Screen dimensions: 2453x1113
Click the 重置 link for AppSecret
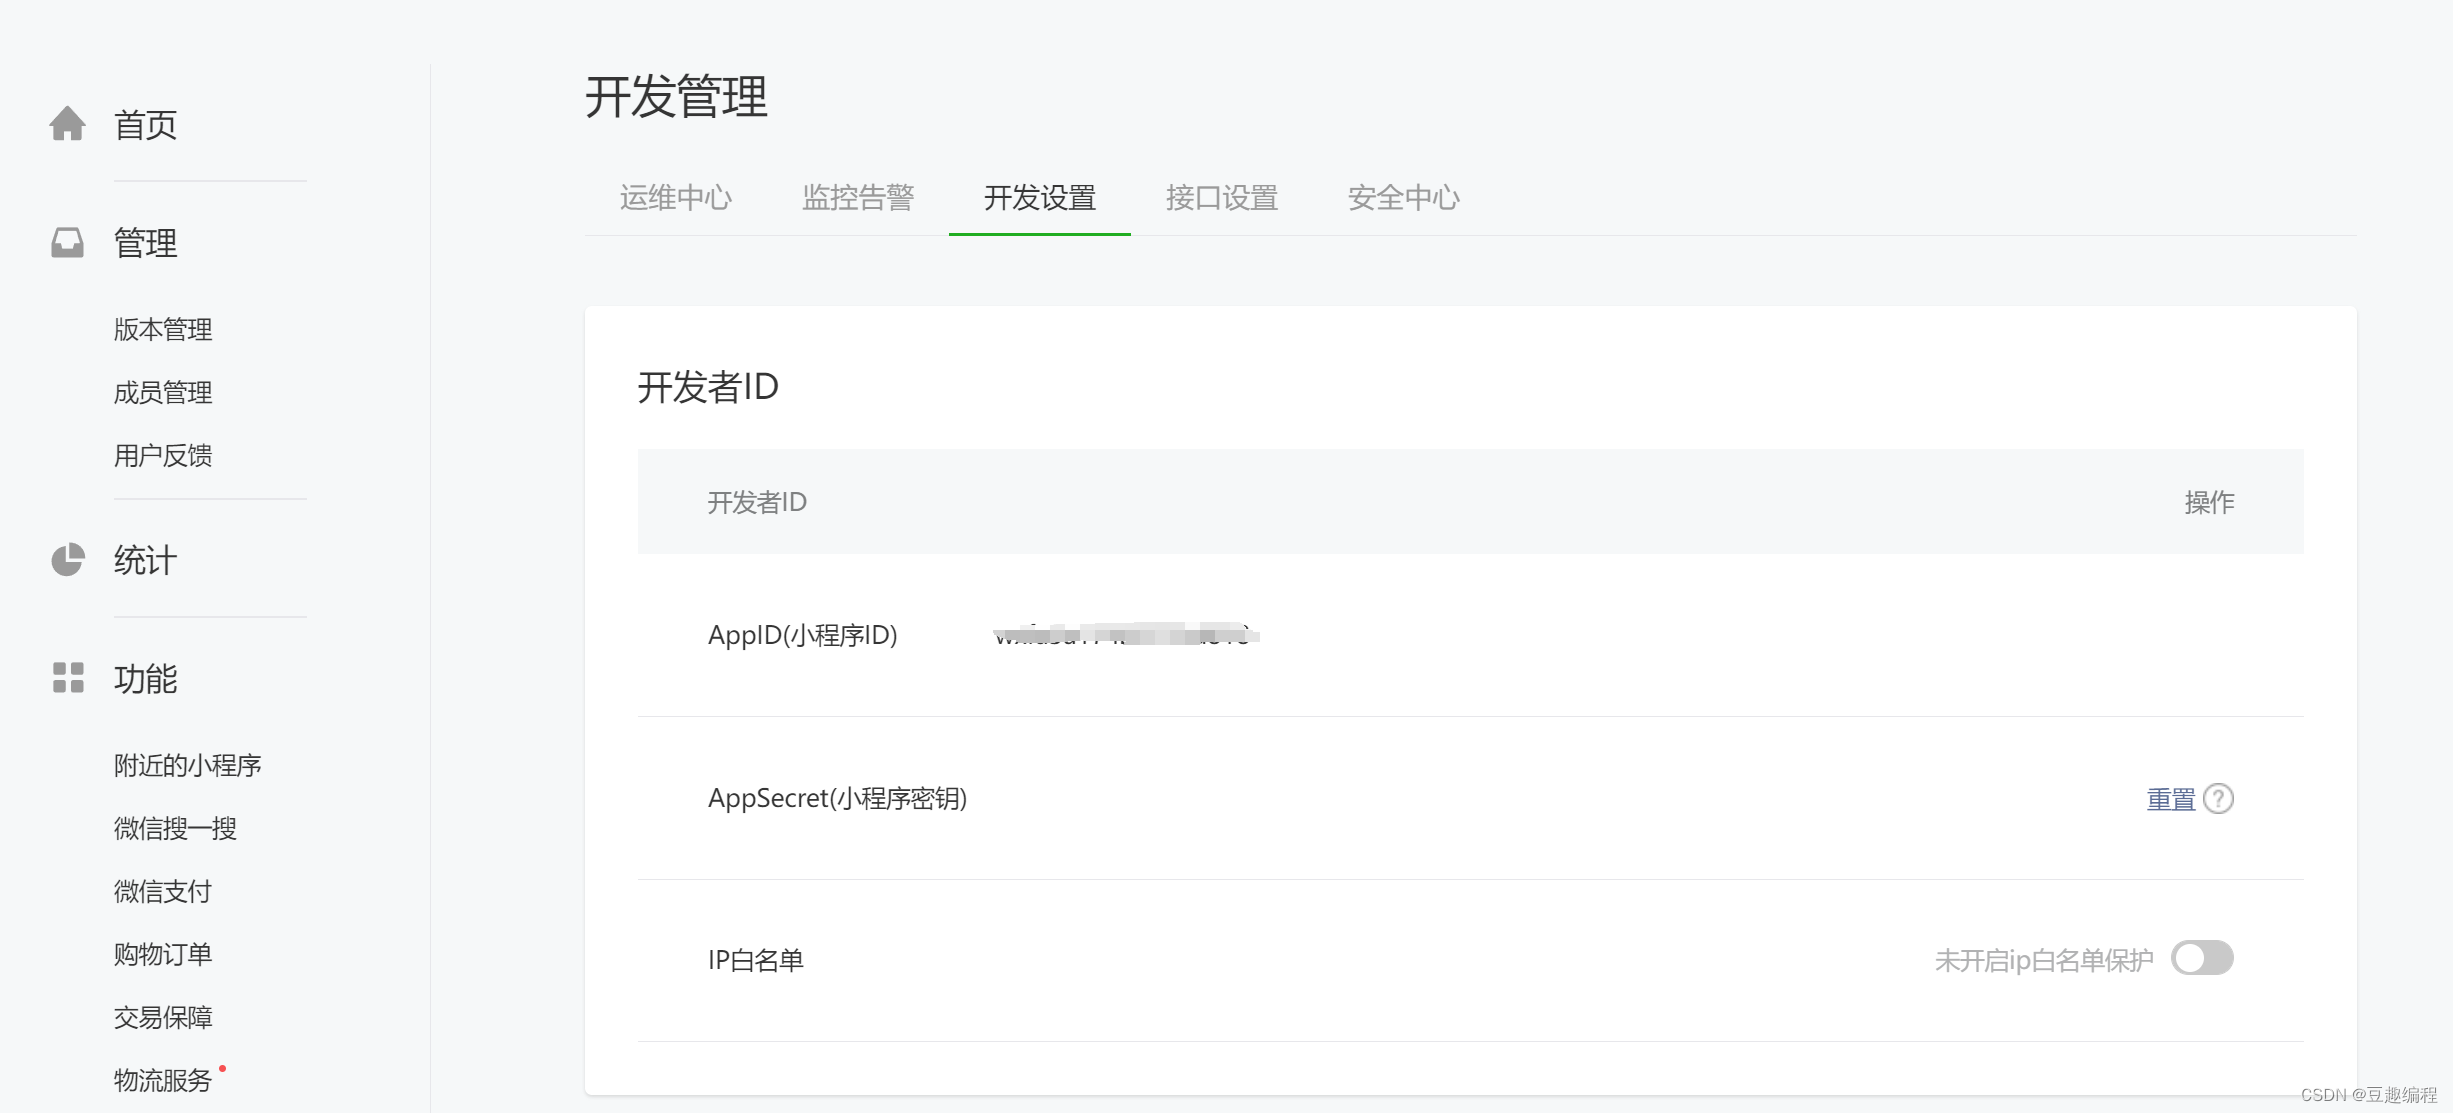(x=2170, y=799)
